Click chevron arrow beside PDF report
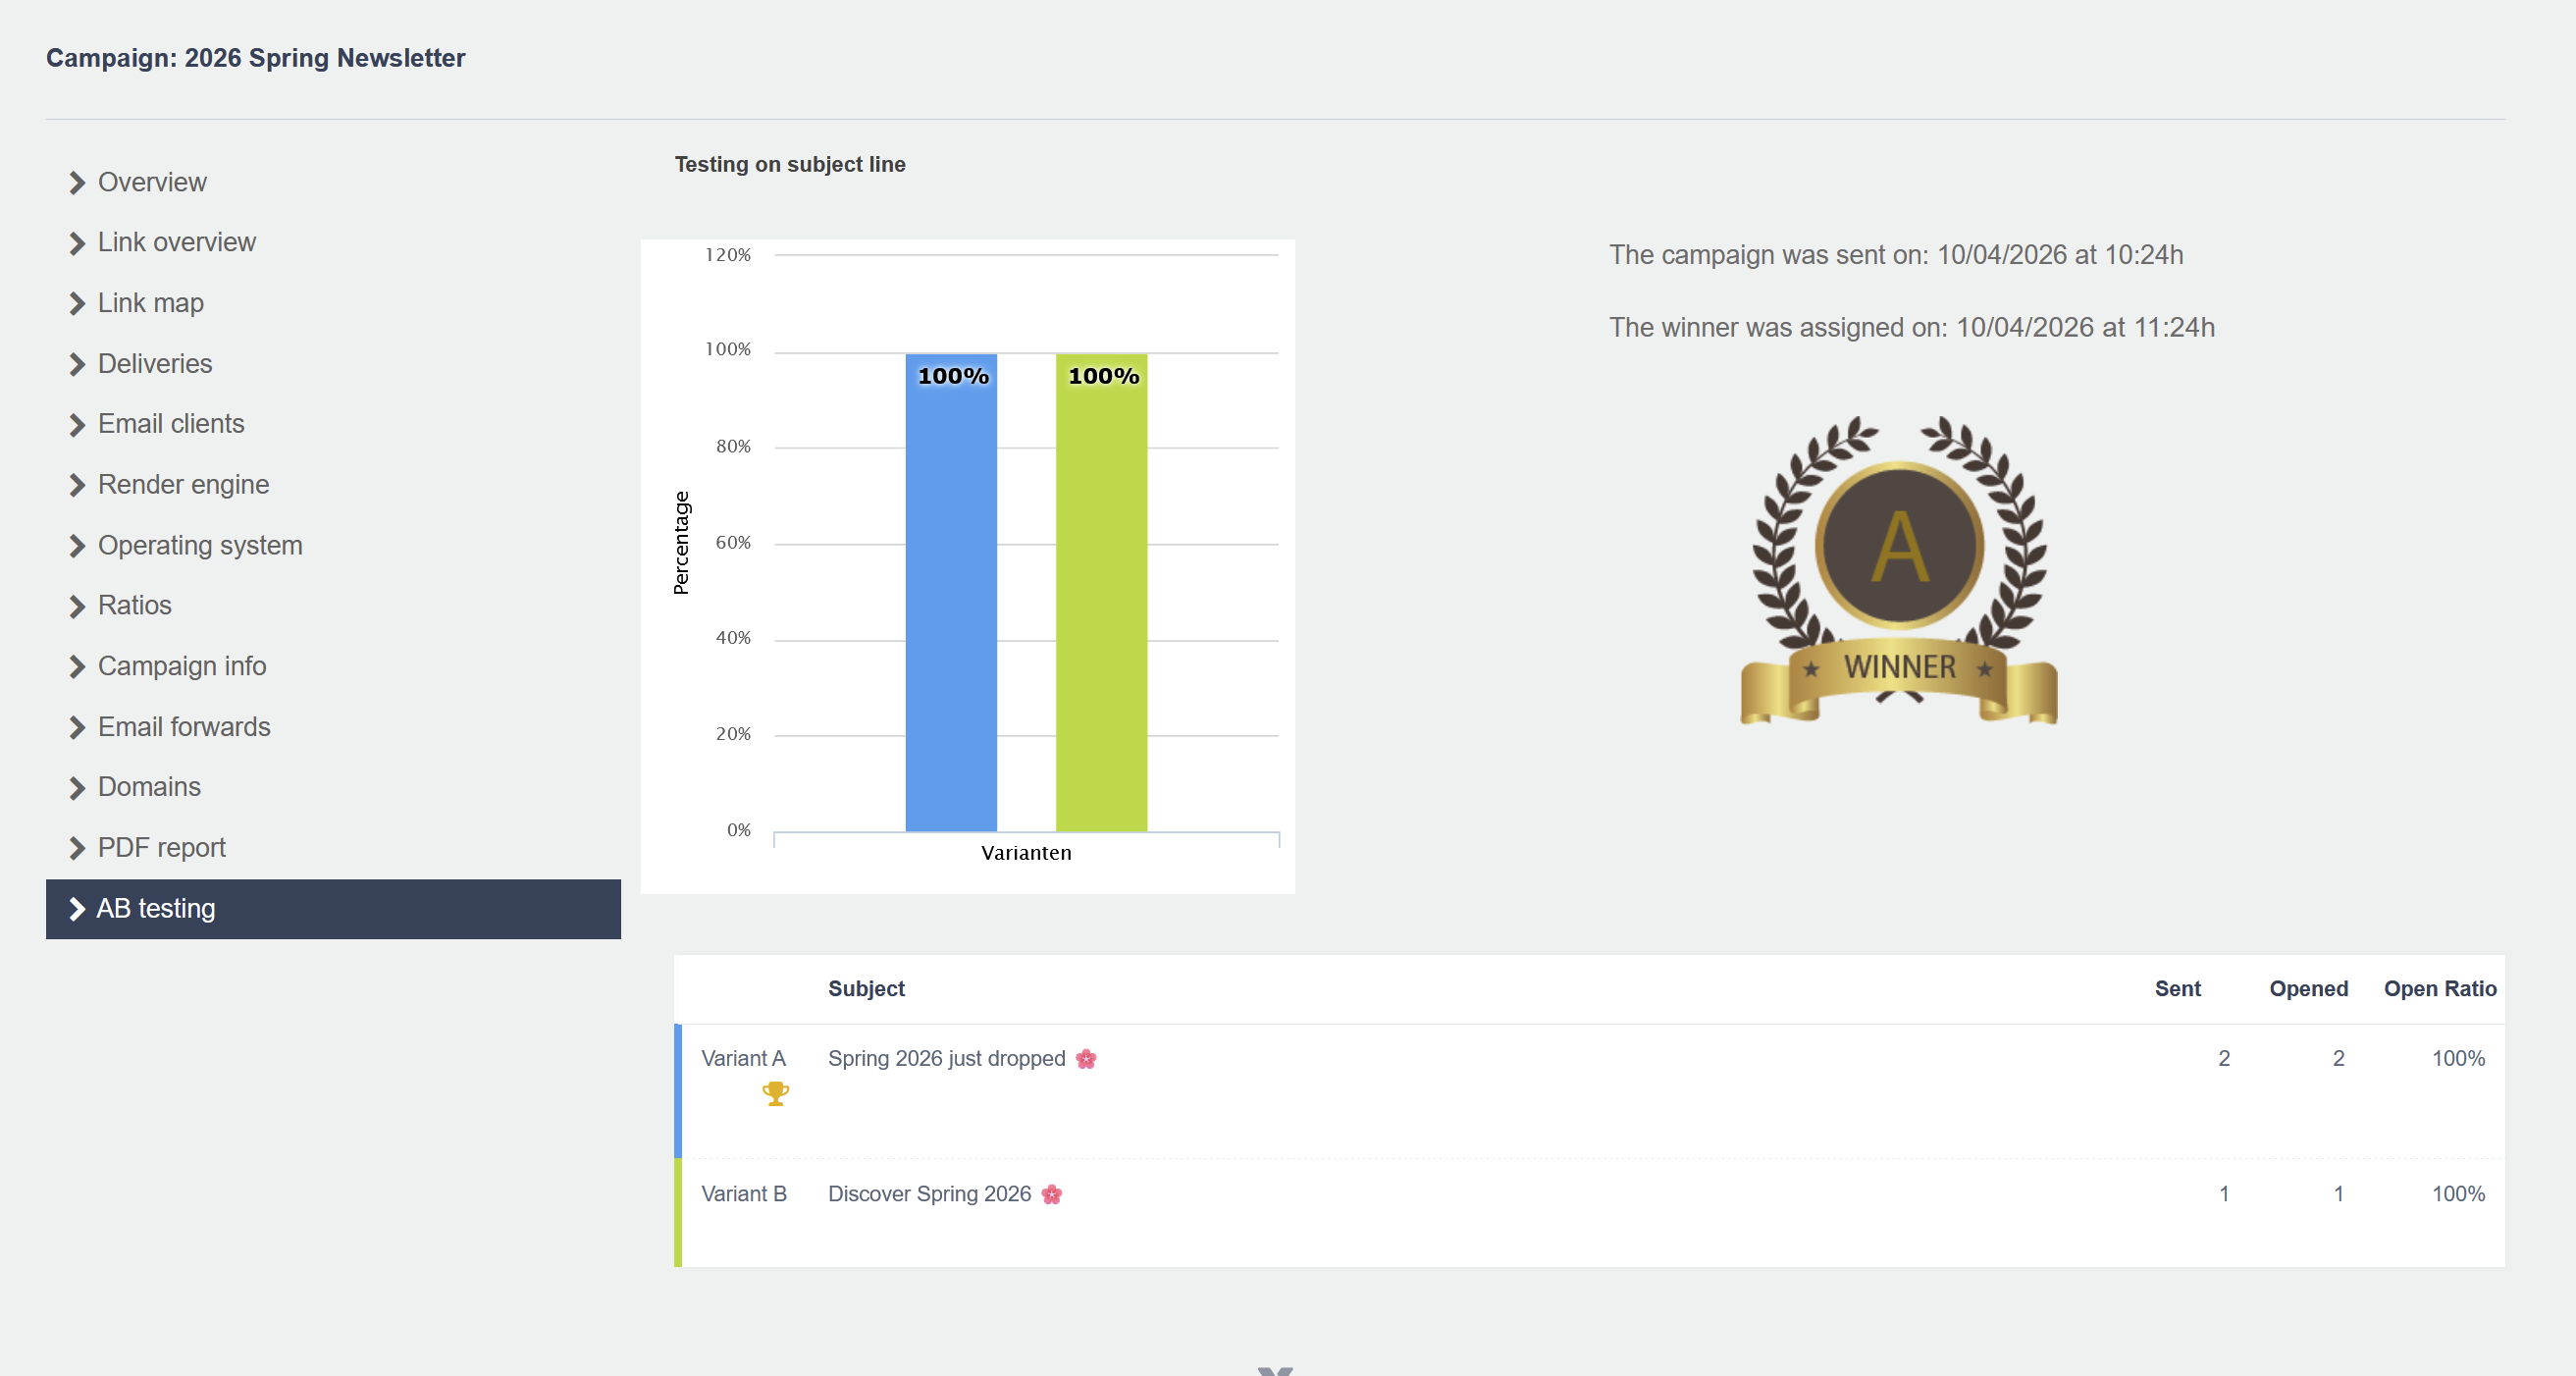This screenshot has width=2576, height=1376. point(77,848)
